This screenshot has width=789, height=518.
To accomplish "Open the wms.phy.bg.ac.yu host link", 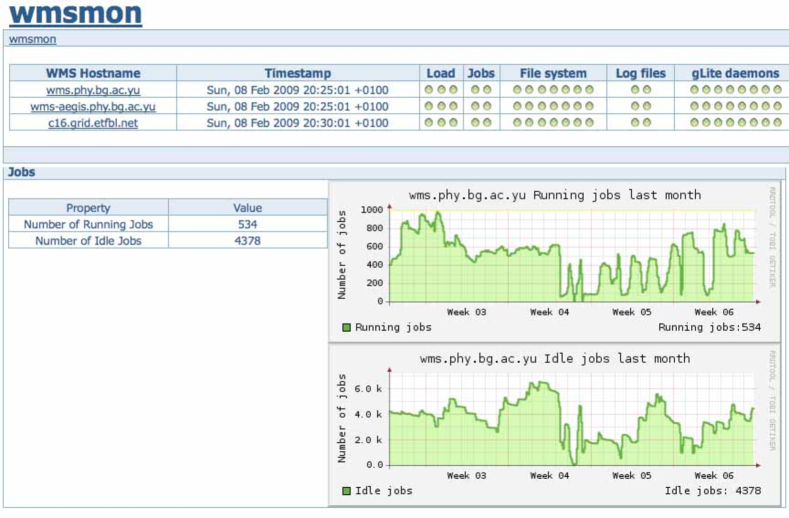I will coord(93,90).
